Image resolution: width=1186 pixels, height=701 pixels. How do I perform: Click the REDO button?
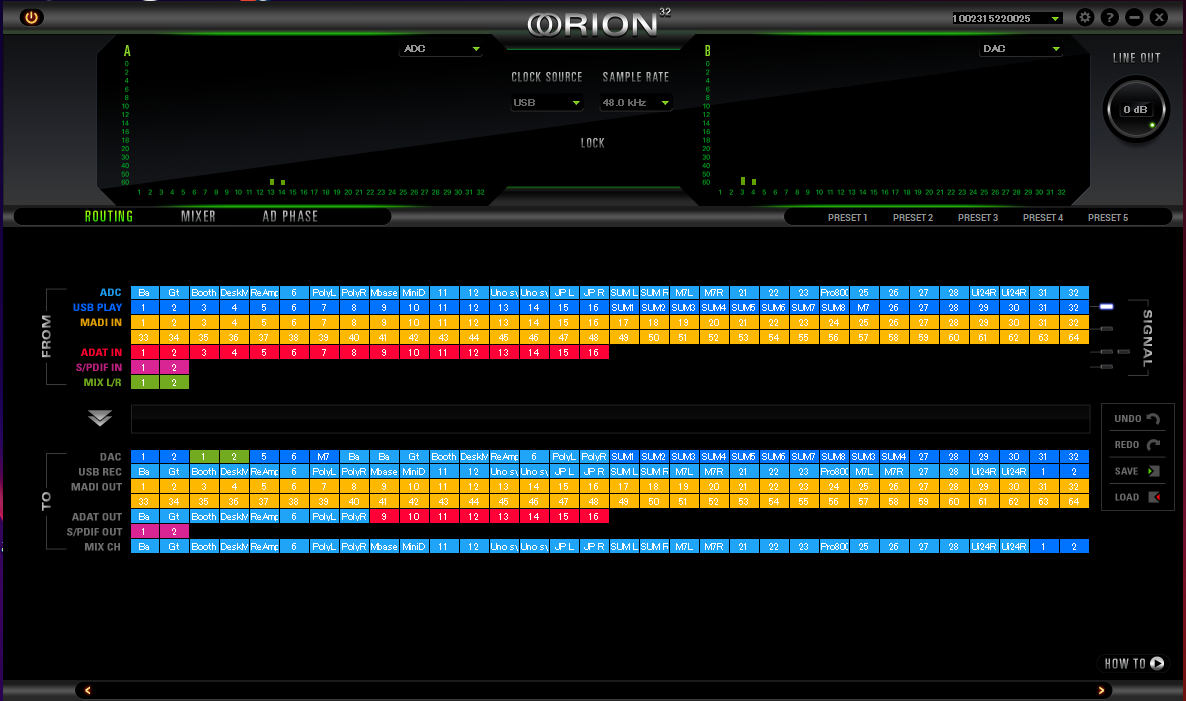point(1136,445)
